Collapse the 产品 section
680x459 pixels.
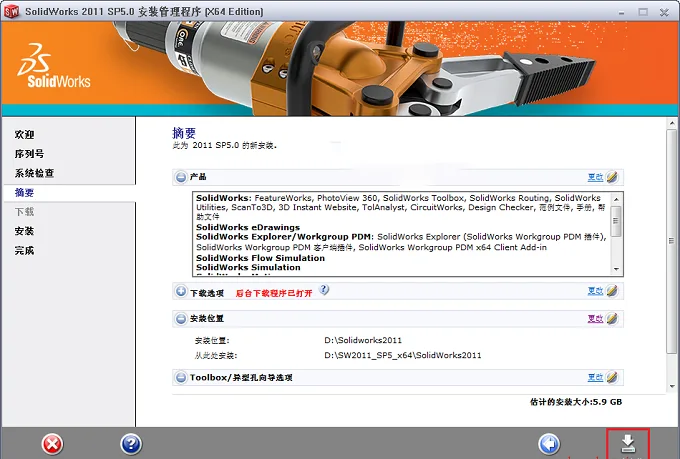pos(181,177)
